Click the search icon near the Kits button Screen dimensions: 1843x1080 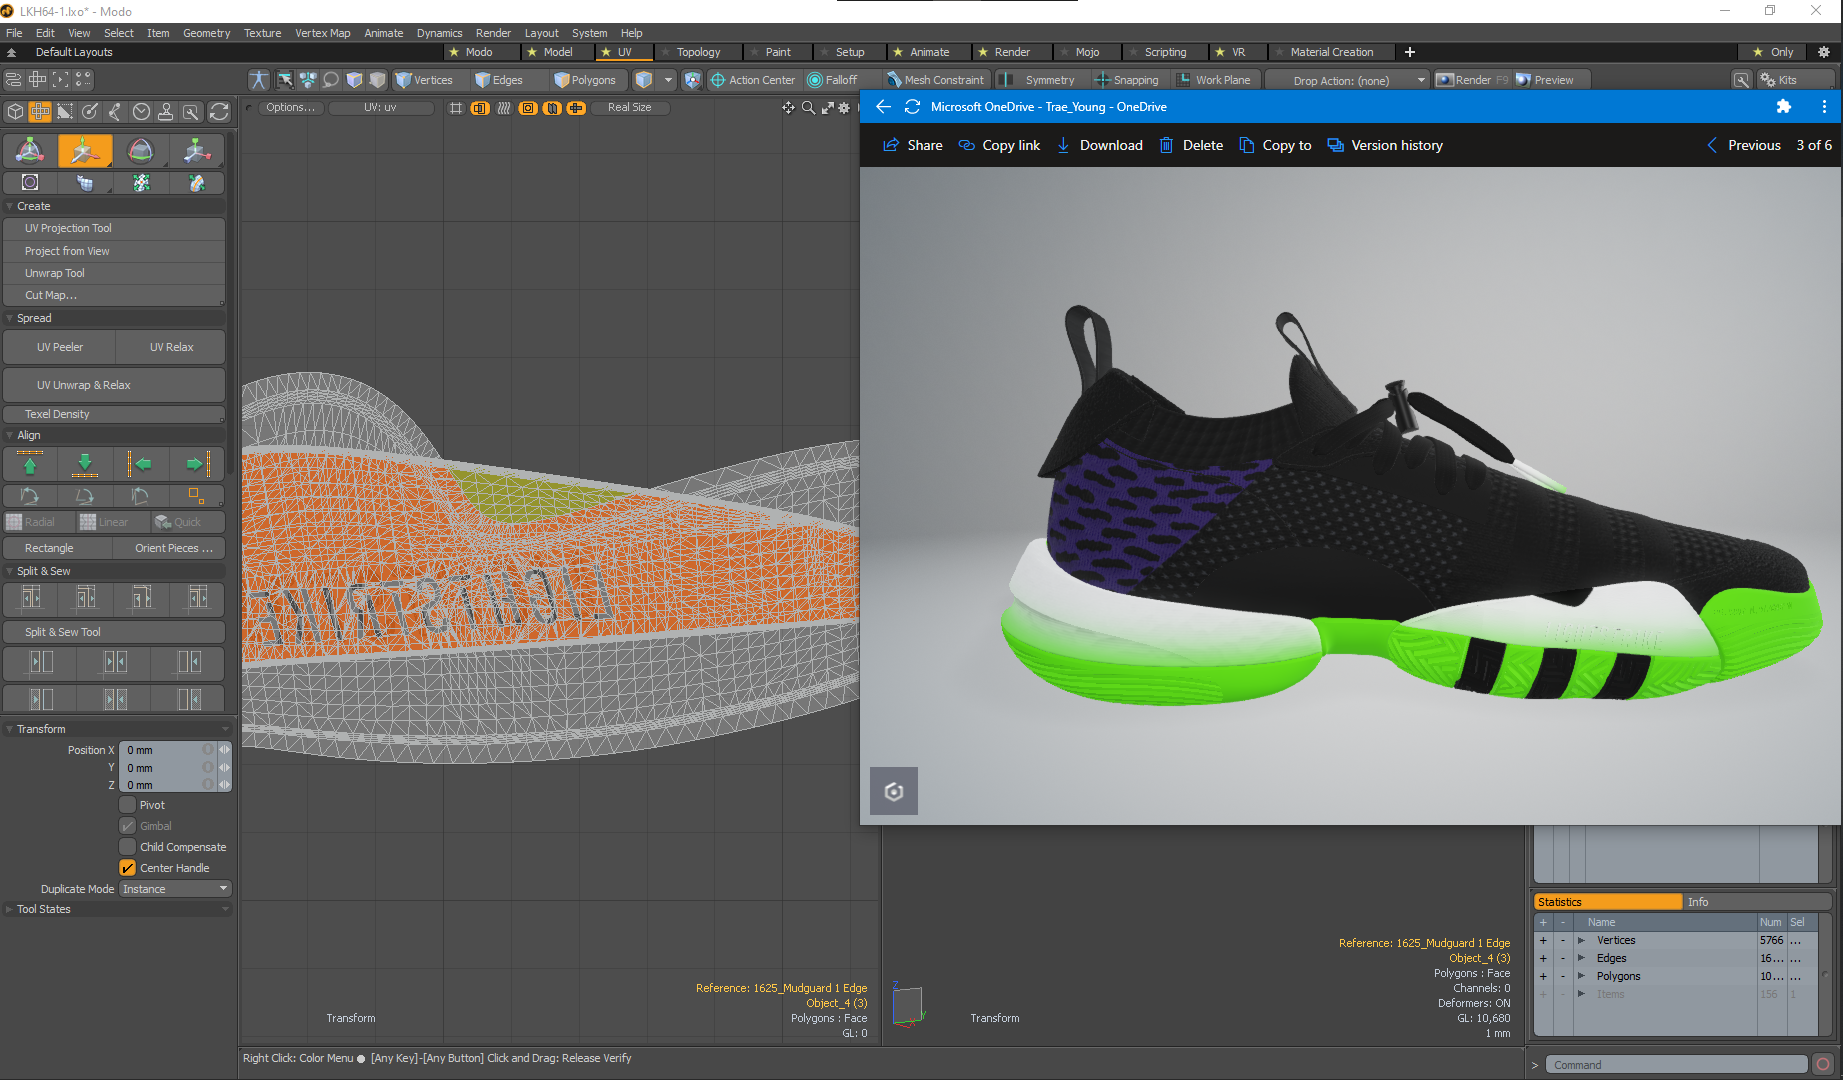[x=1742, y=80]
